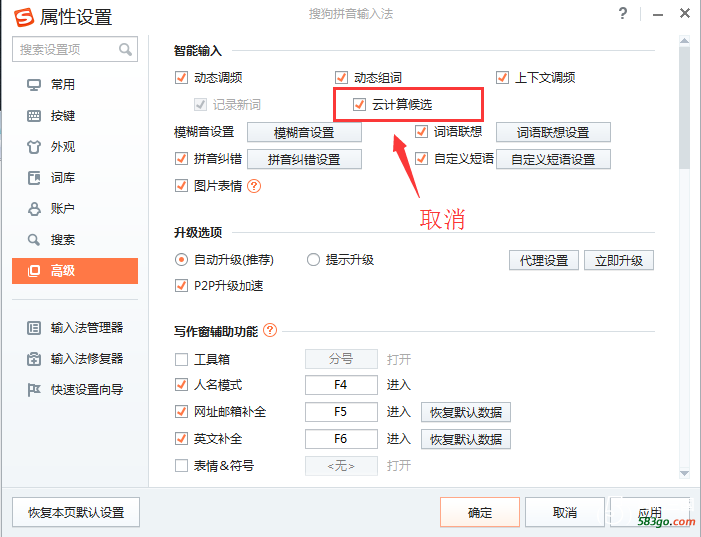The height and width of the screenshot is (537, 701).
Task: Click 恢复本页默认设置 button
Action: pos(76,512)
